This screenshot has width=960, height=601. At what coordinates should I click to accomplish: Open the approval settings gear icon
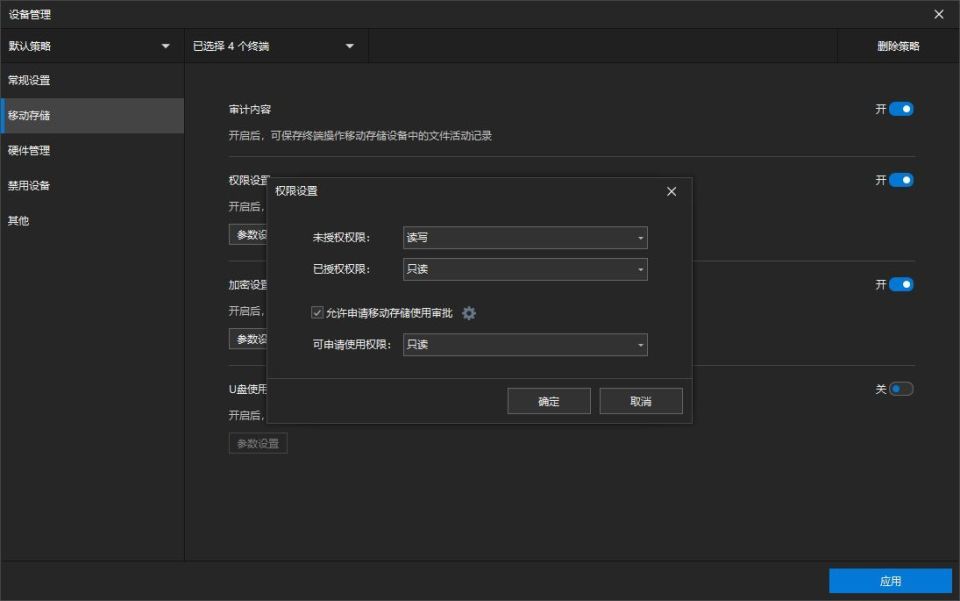(x=469, y=313)
